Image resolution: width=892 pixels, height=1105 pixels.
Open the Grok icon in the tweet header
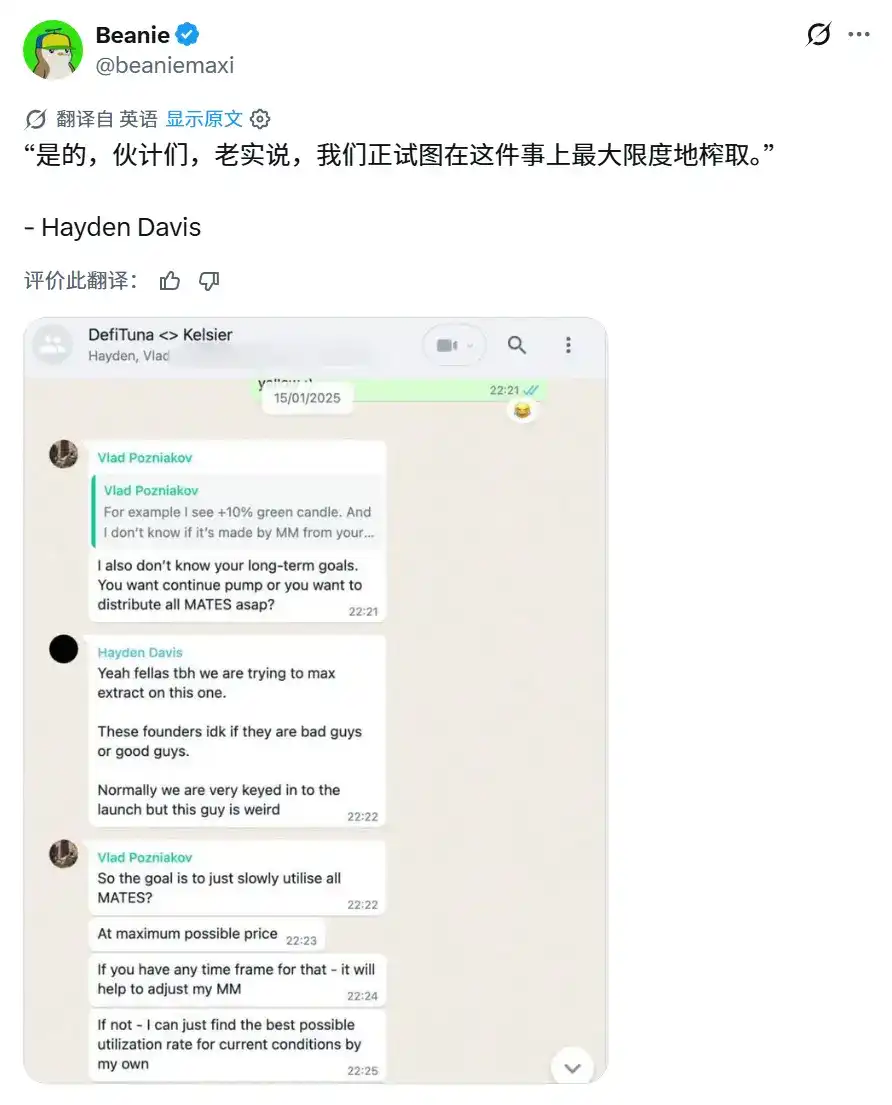[818, 34]
